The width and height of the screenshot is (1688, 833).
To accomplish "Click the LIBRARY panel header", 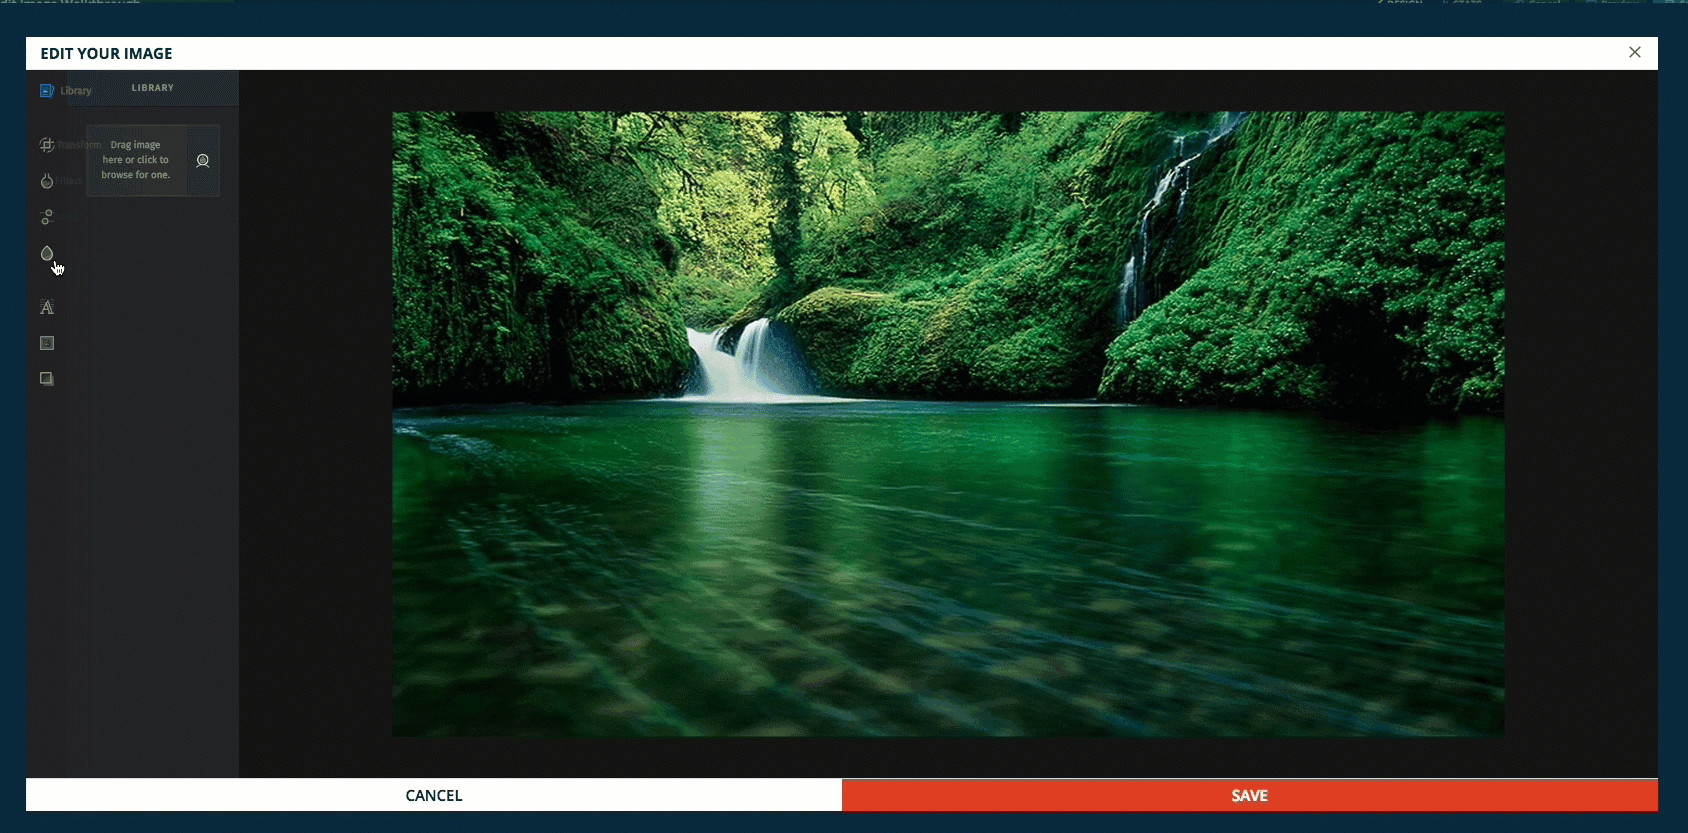I will [x=153, y=88].
